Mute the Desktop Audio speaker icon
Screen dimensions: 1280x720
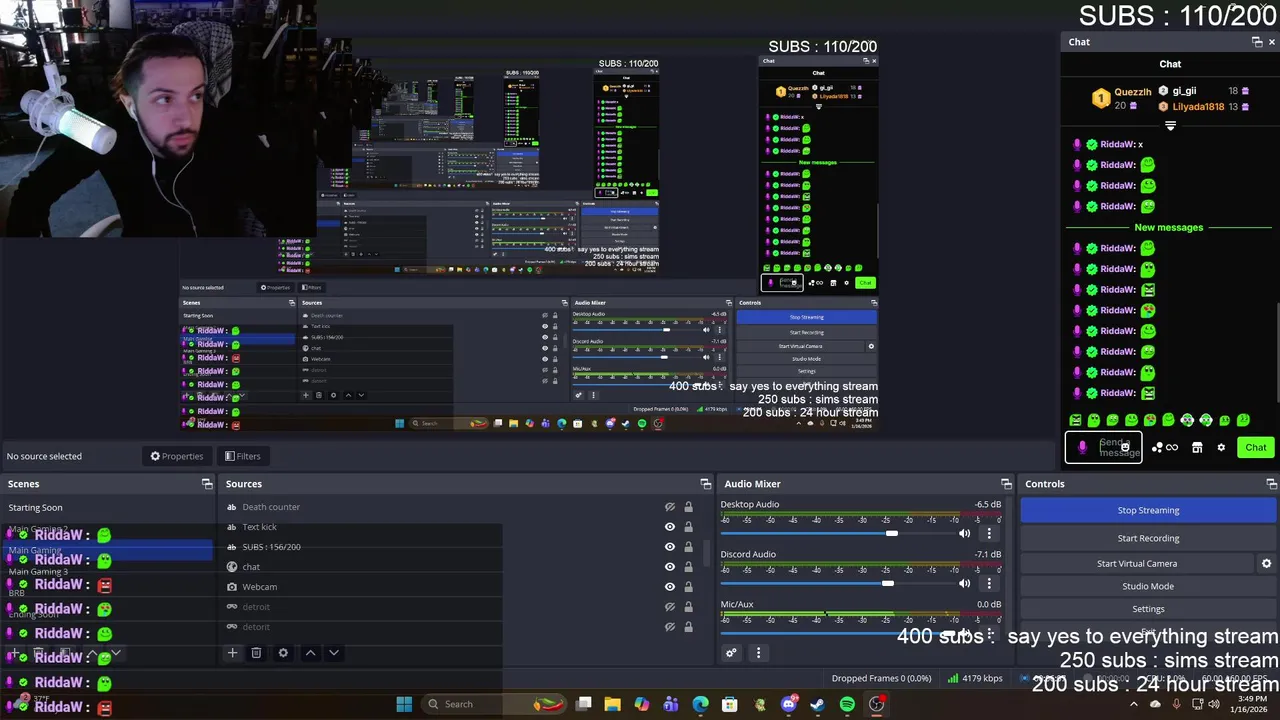point(964,533)
